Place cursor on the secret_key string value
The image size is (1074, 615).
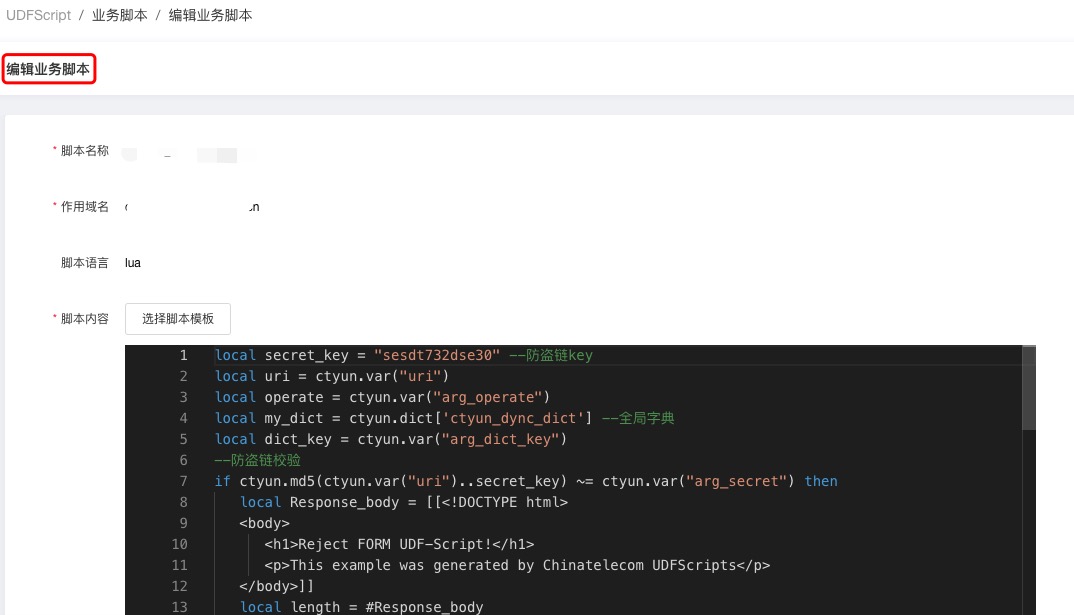click(x=436, y=356)
